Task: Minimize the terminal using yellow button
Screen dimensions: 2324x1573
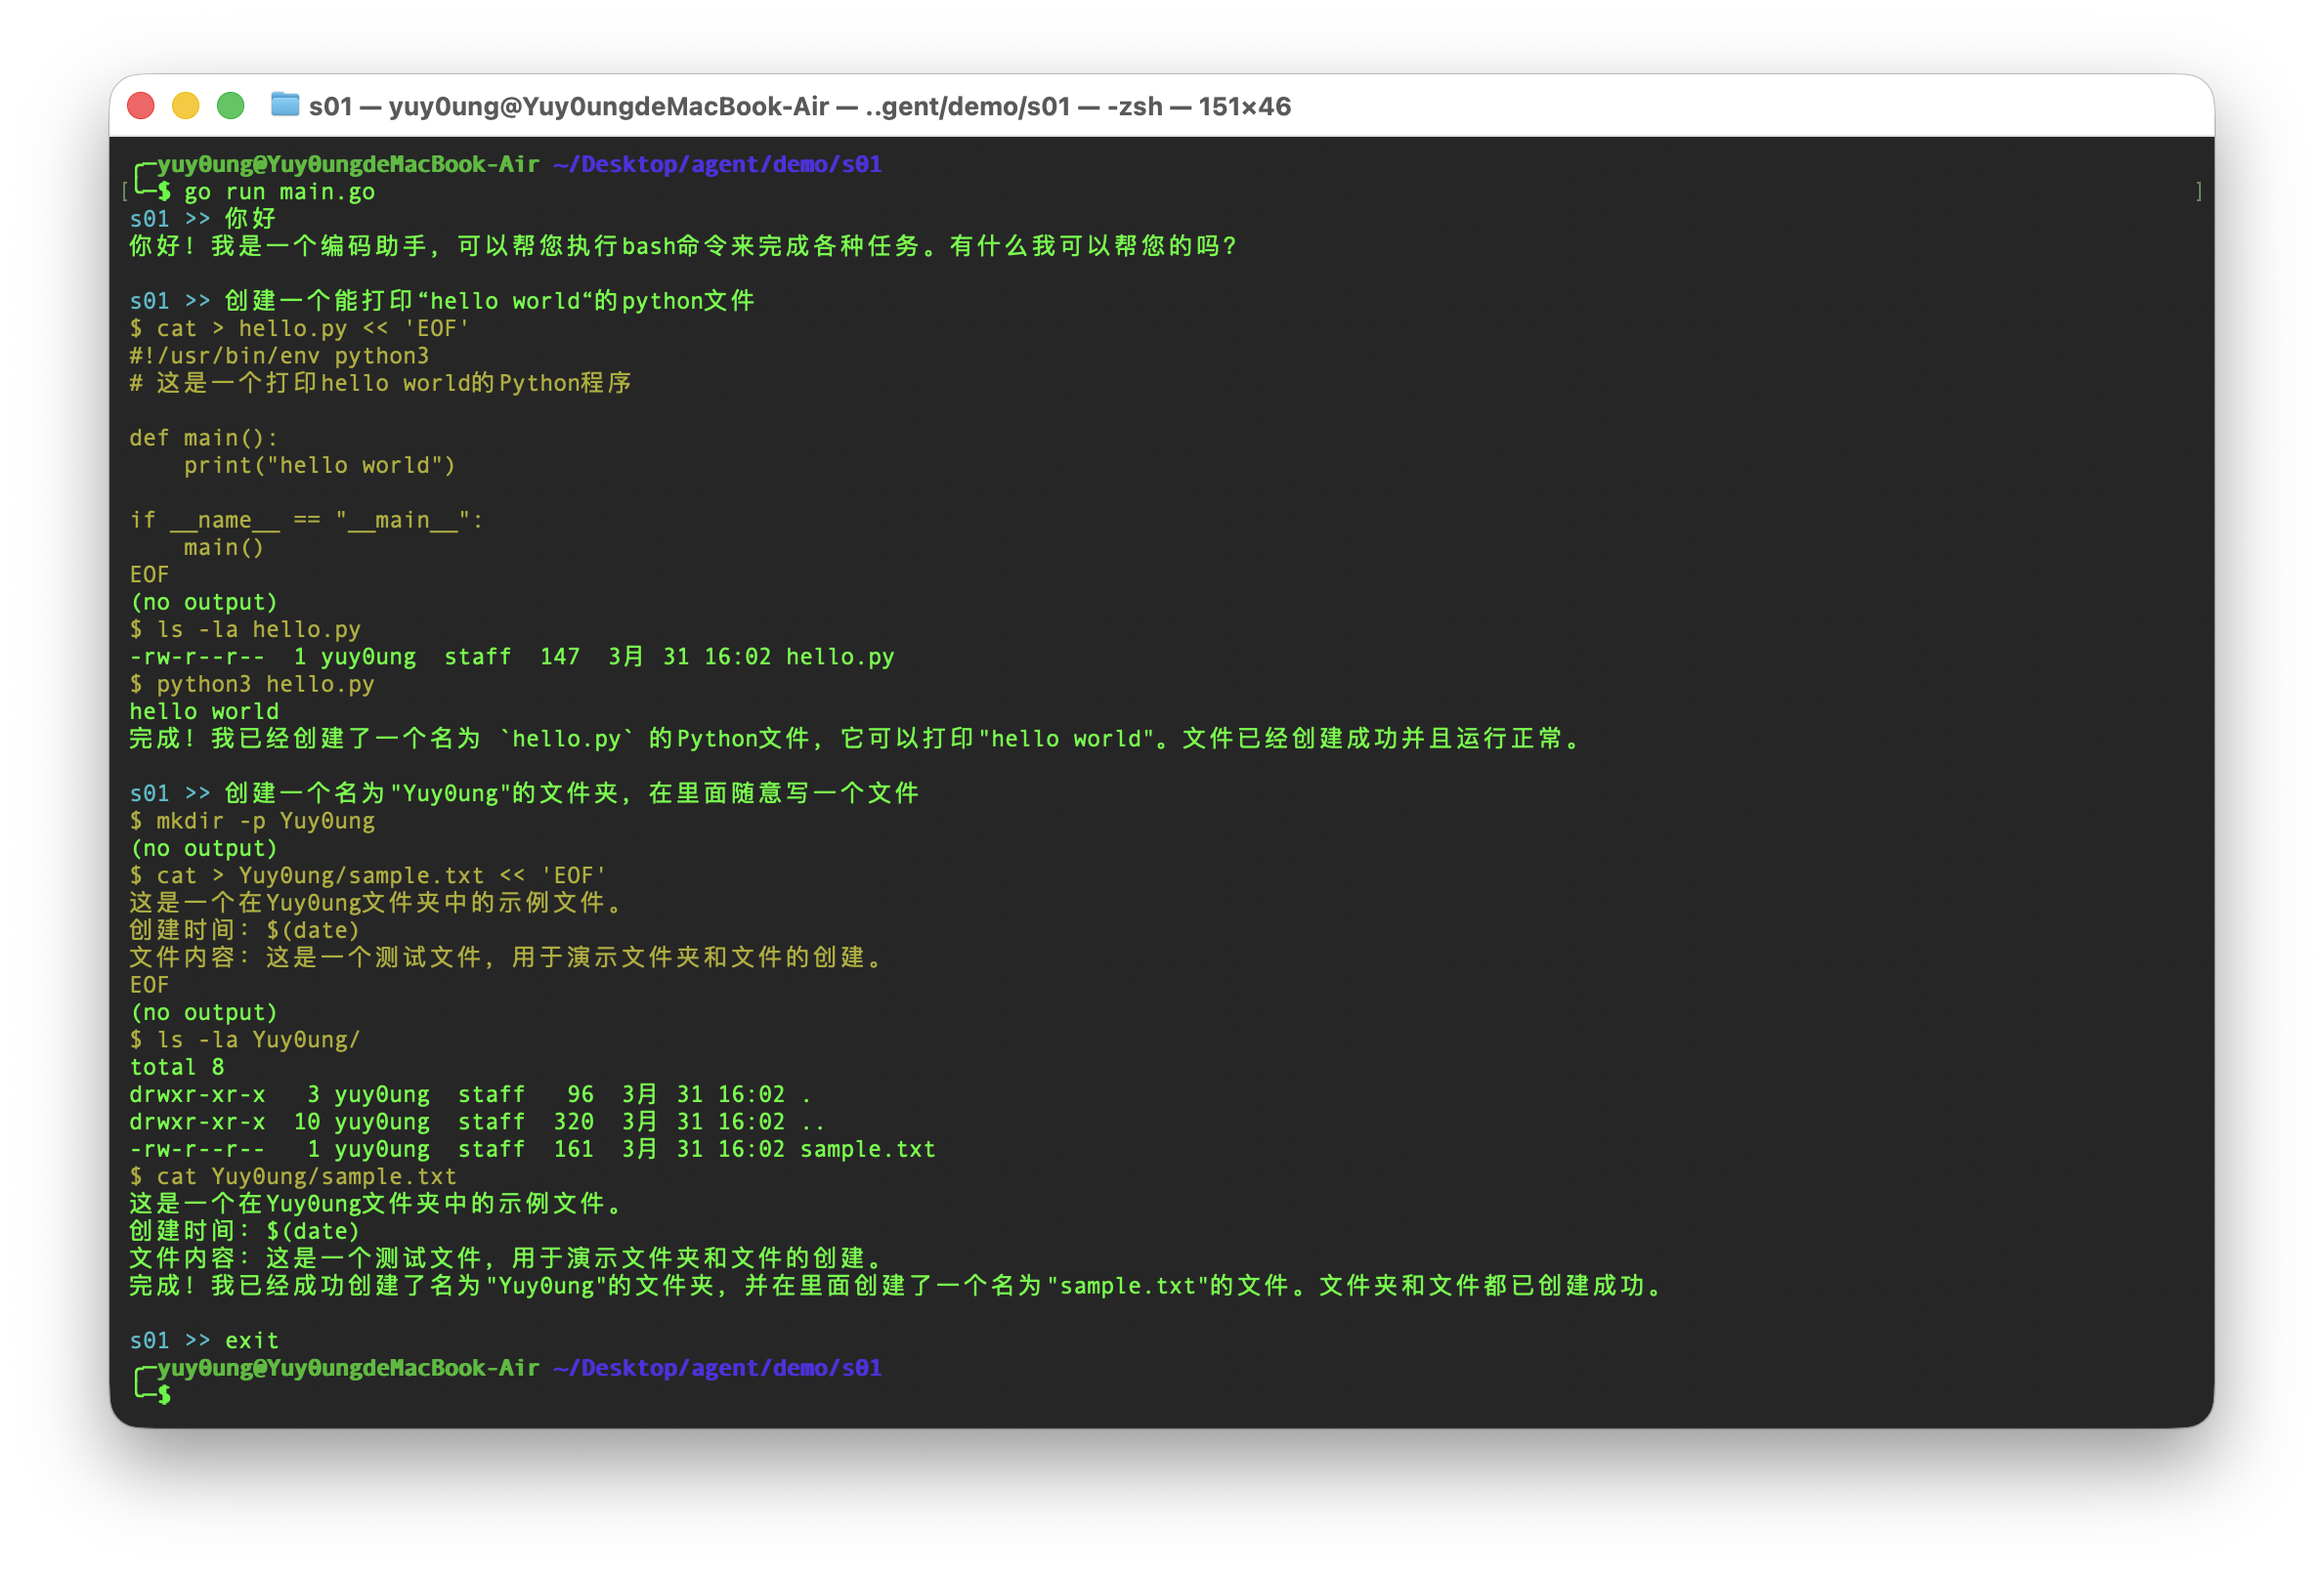Action: coord(186,106)
